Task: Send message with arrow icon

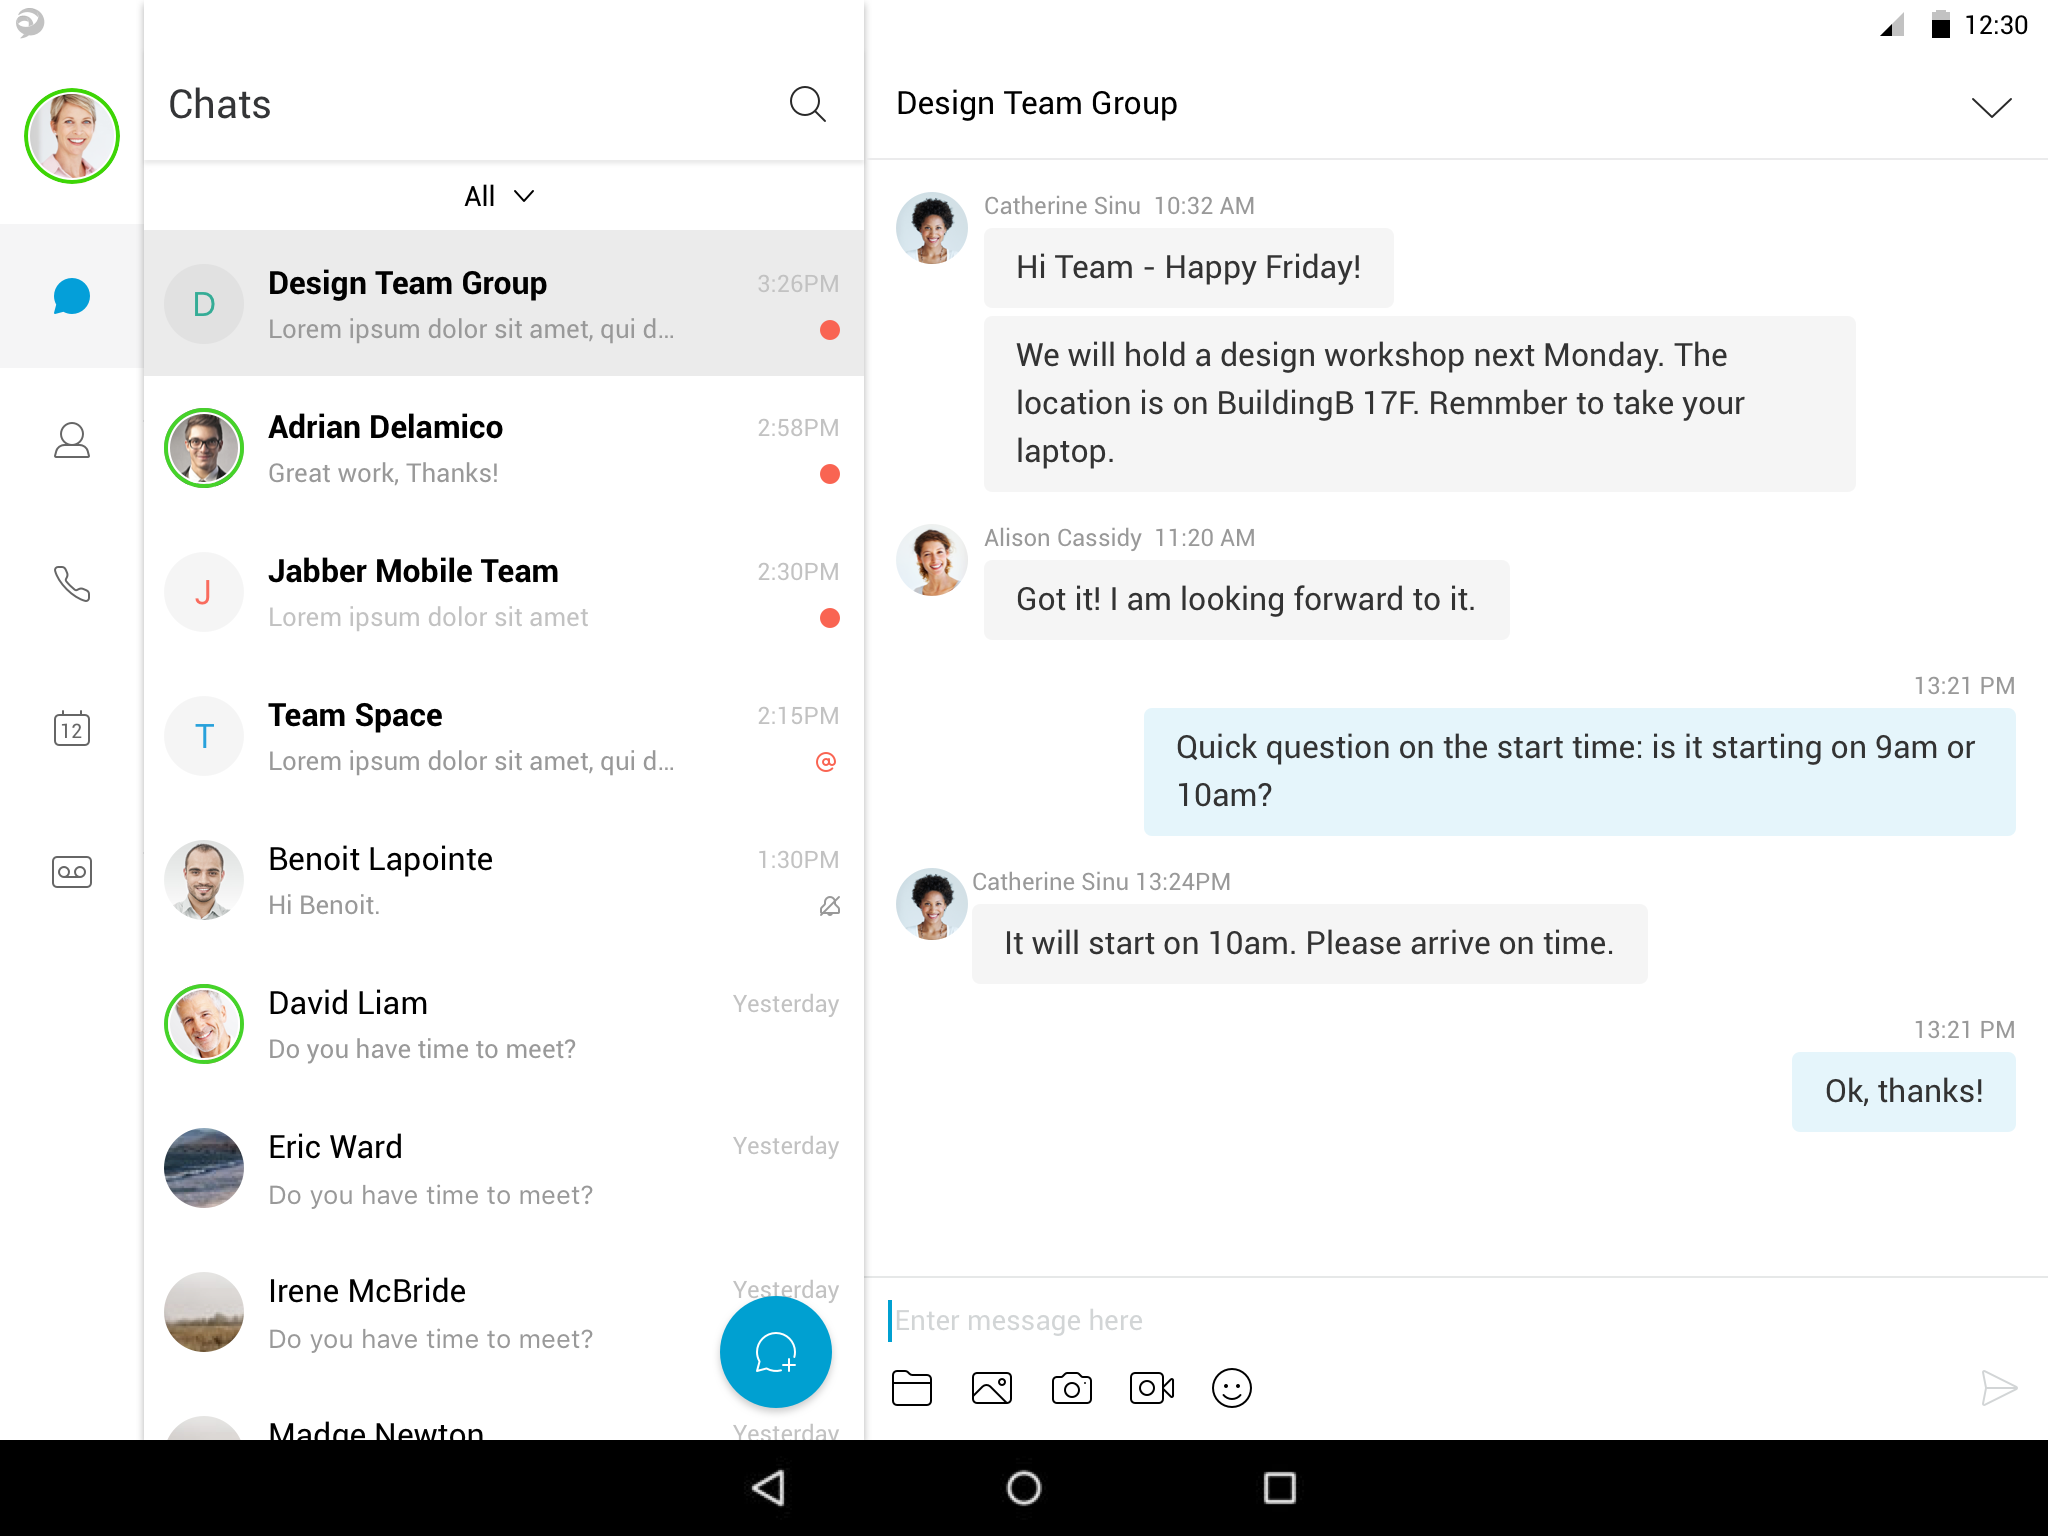Action: tap(1998, 1388)
